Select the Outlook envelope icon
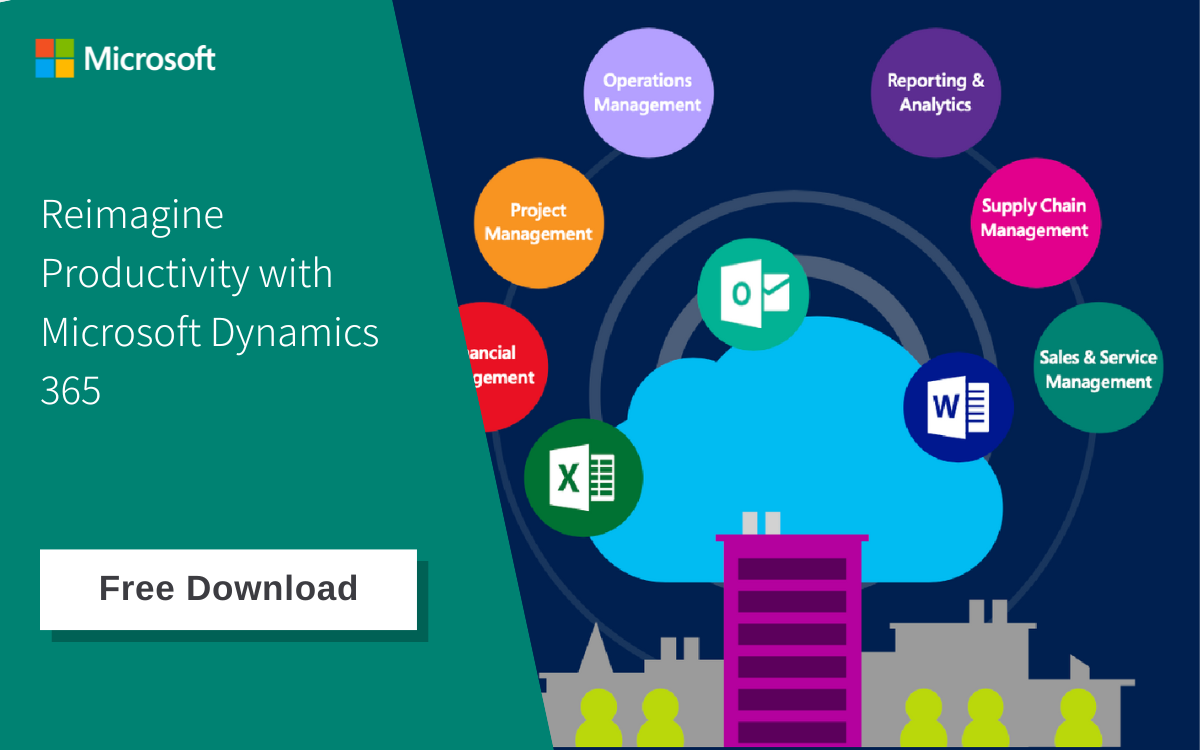The height and width of the screenshot is (750, 1200). [752, 293]
